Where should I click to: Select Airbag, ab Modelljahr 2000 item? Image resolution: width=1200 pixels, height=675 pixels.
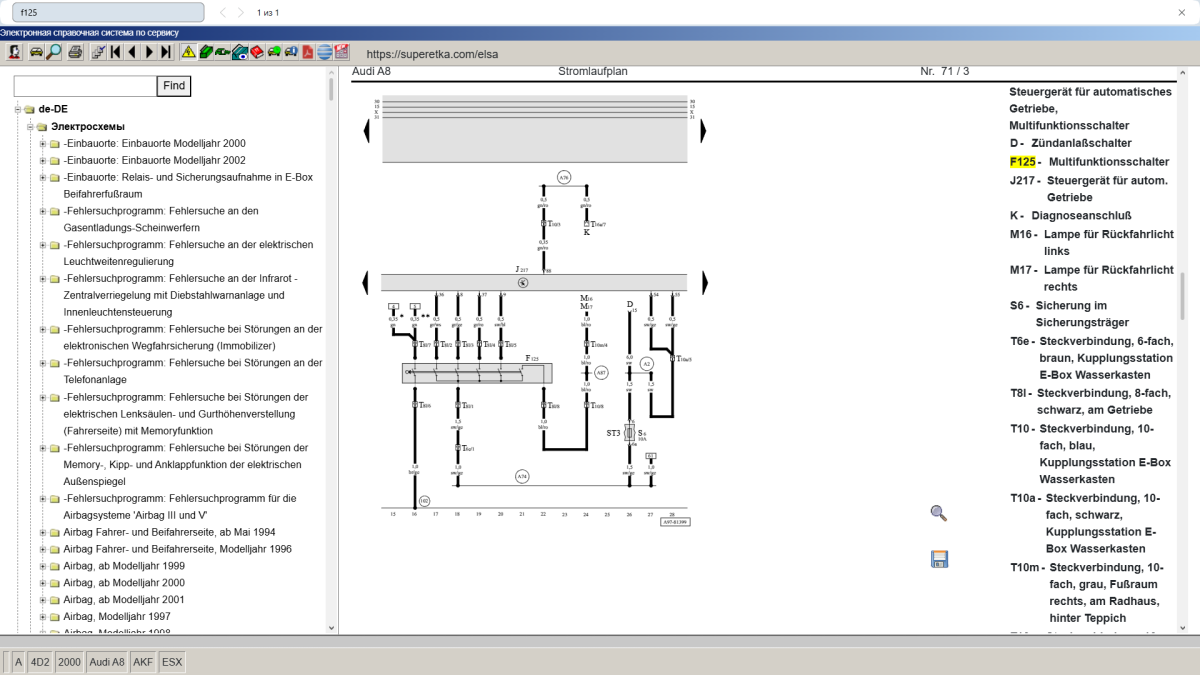[x=124, y=583]
